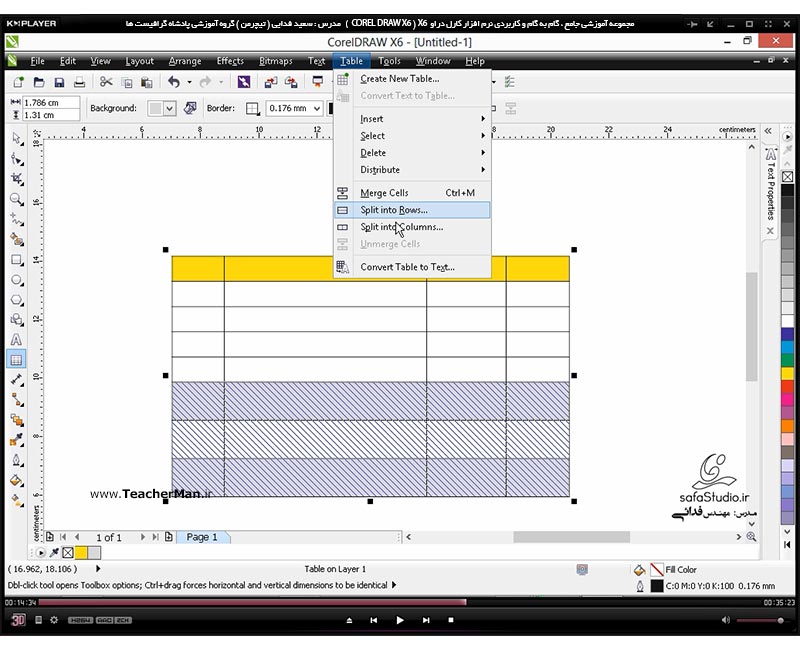Click the Save disk icon
The height and width of the screenshot is (650, 800).
pyautogui.click(x=59, y=82)
